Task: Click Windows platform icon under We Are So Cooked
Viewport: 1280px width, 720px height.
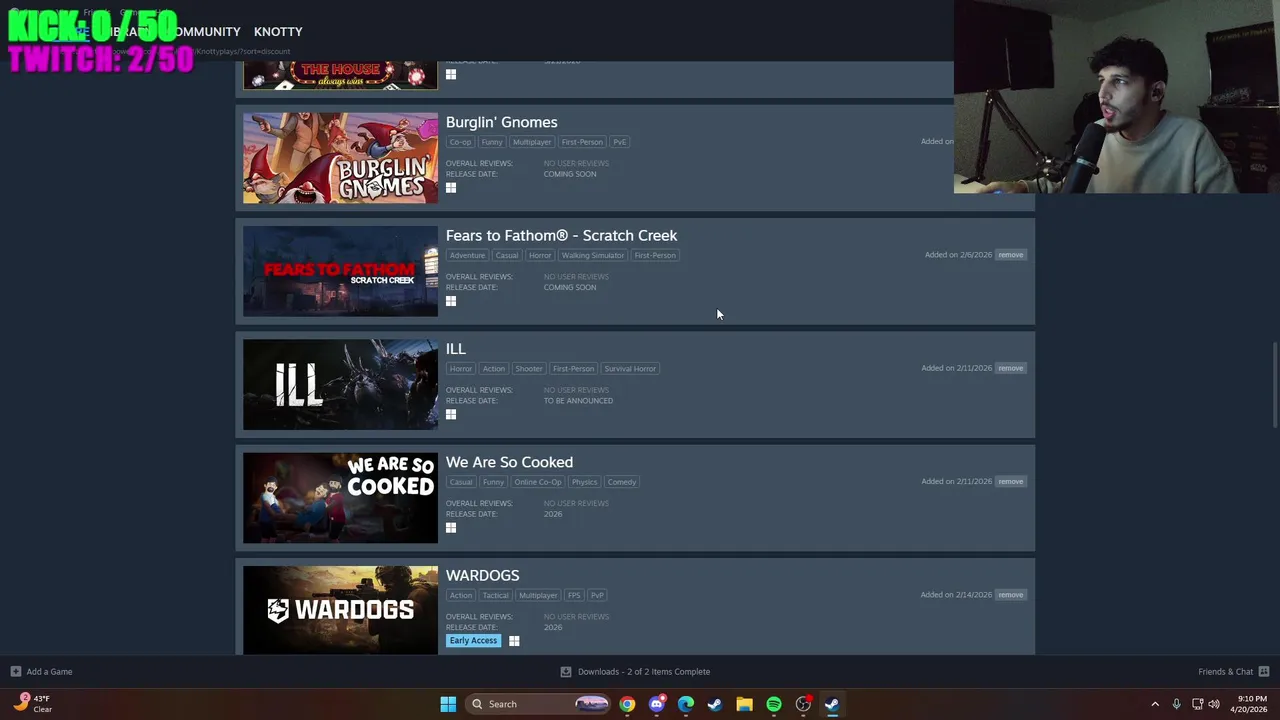Action: coord(451,528)
